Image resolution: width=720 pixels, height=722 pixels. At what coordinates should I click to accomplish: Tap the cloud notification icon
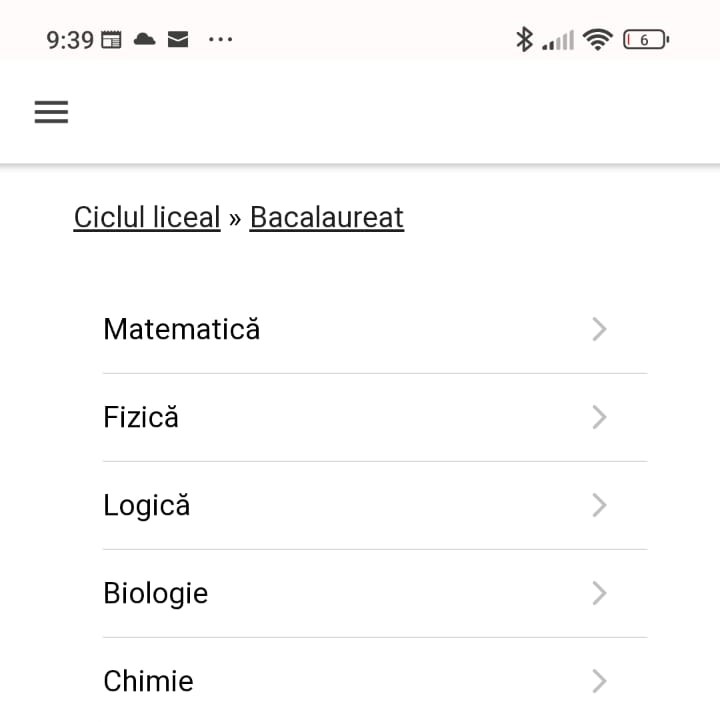[144, 40]
